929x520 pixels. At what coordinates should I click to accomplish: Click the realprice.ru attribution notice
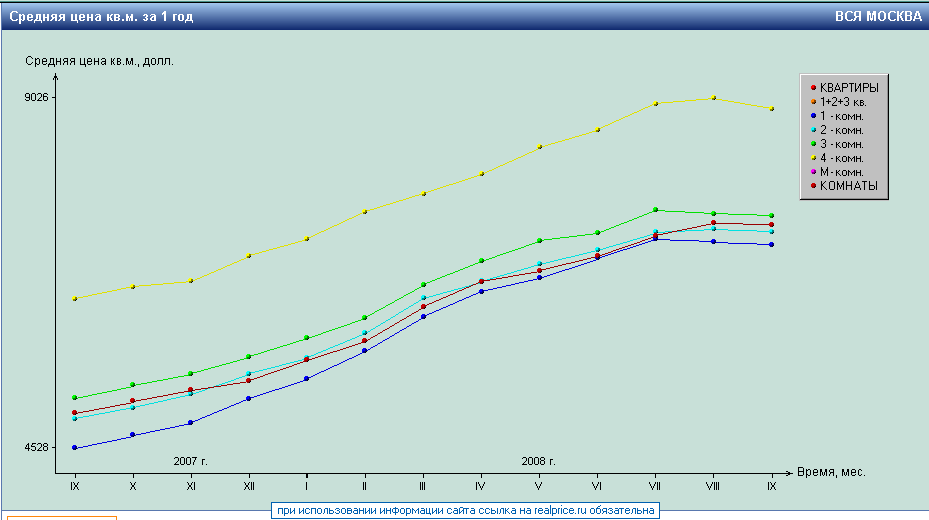point(465,510)
